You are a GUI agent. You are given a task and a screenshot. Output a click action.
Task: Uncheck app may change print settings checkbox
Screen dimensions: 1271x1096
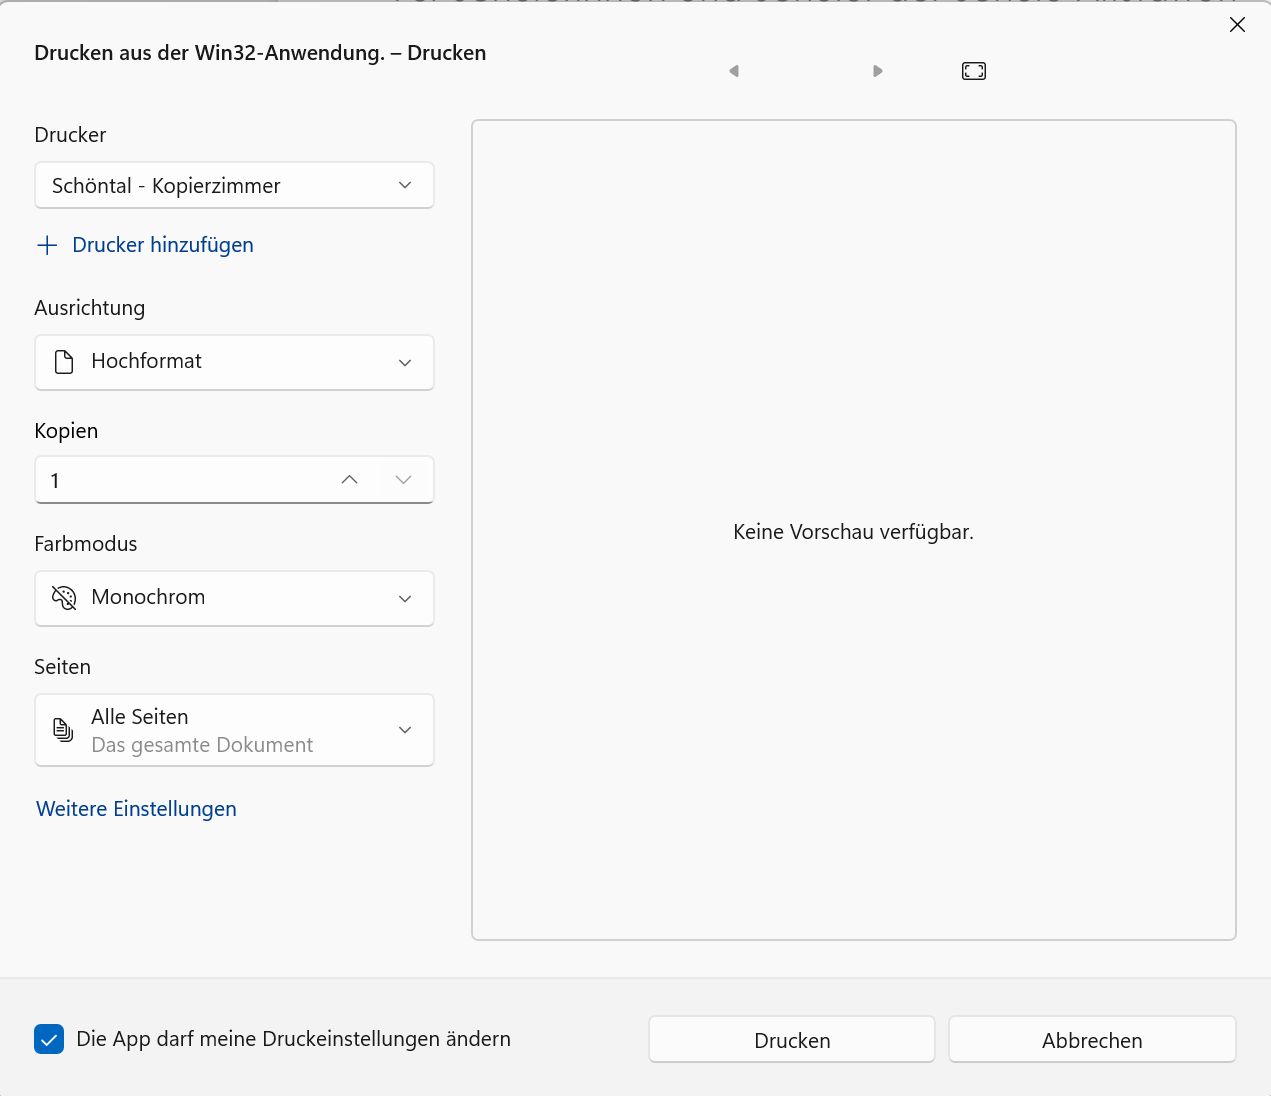click(49, 1039)
